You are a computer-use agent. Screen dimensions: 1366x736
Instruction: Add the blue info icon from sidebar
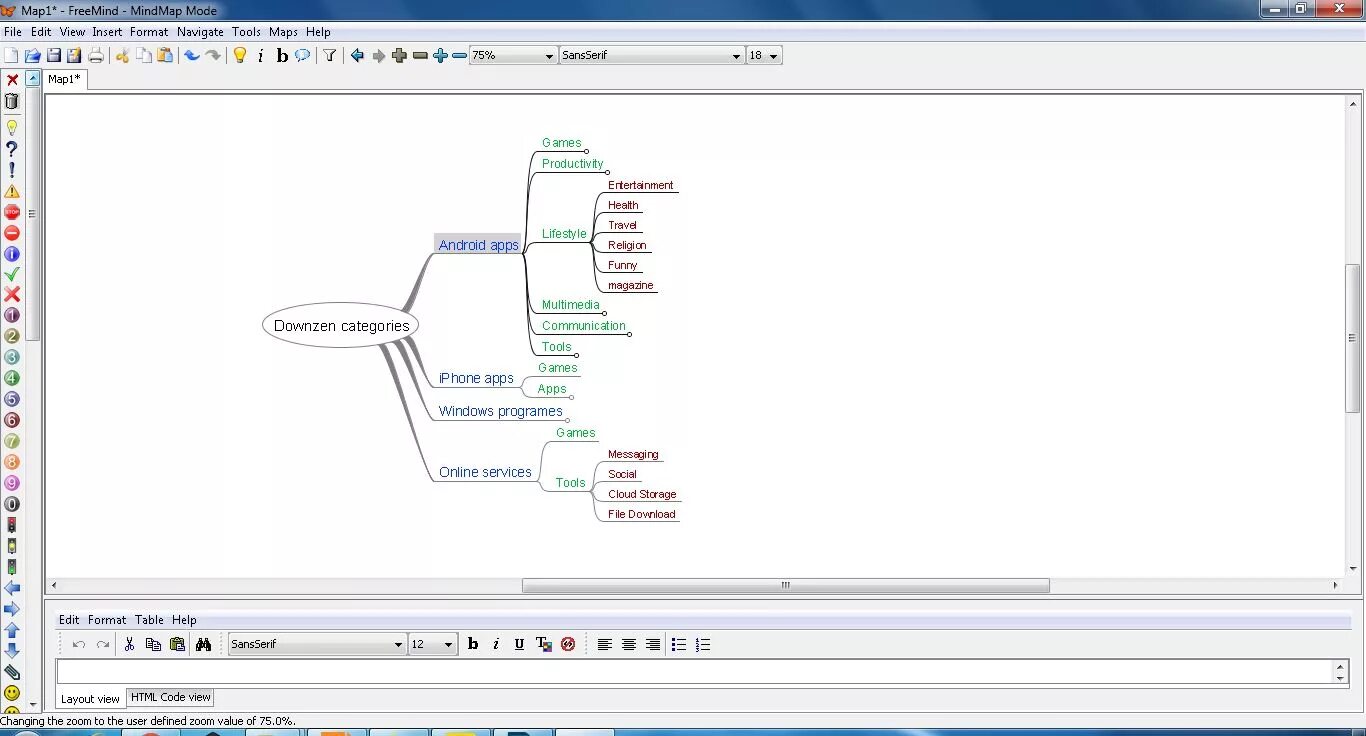coord(12,254)
